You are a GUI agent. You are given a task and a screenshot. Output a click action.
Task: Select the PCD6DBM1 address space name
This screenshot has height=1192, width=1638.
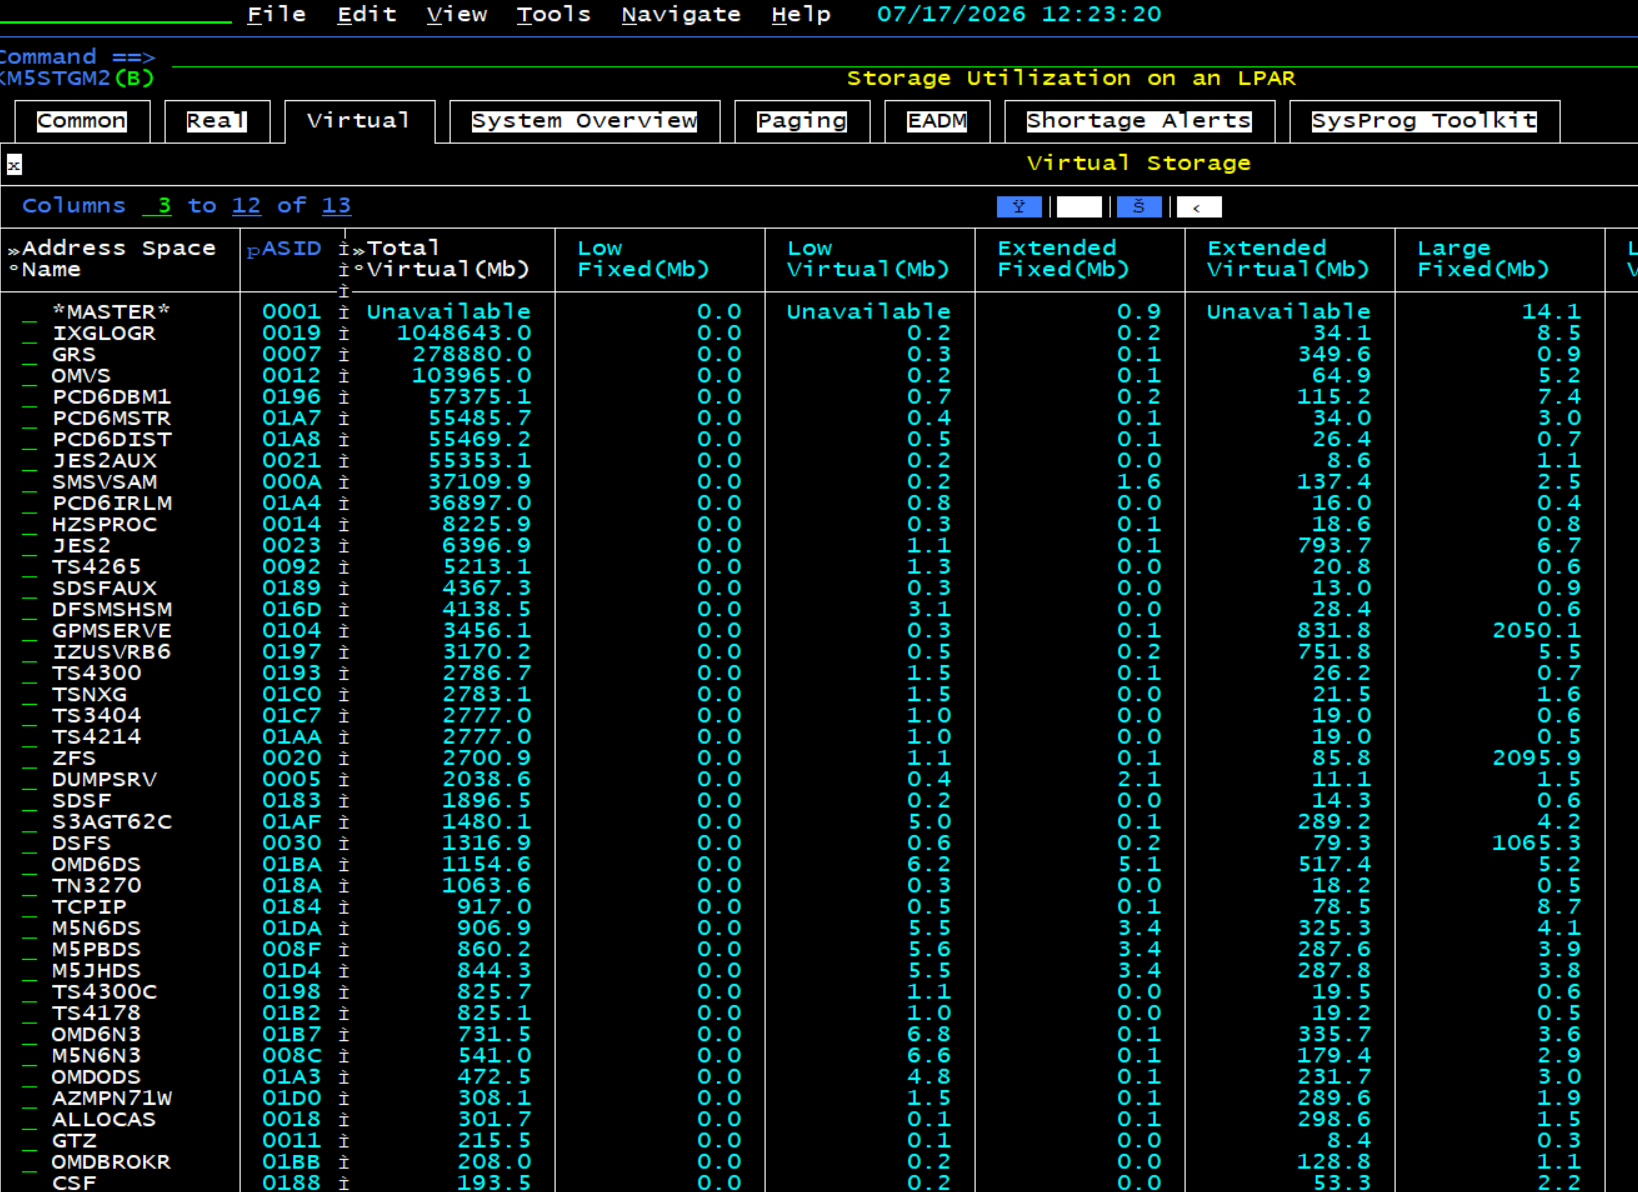pyautogui.click(x=112, y=397)
